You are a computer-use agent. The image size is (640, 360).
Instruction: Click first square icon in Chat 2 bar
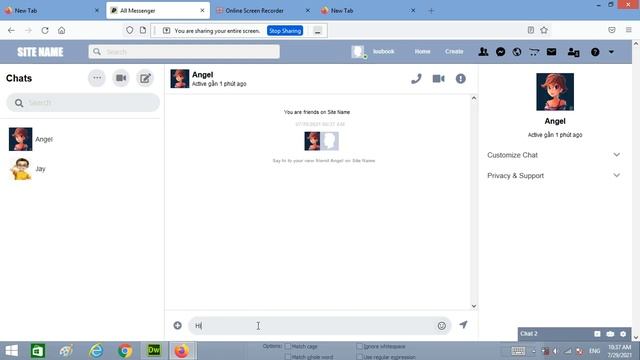tap(597, 334)
